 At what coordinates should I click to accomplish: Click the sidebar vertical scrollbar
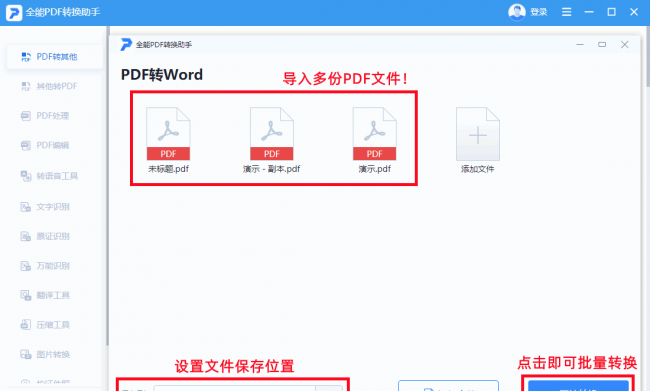[107, 187]
